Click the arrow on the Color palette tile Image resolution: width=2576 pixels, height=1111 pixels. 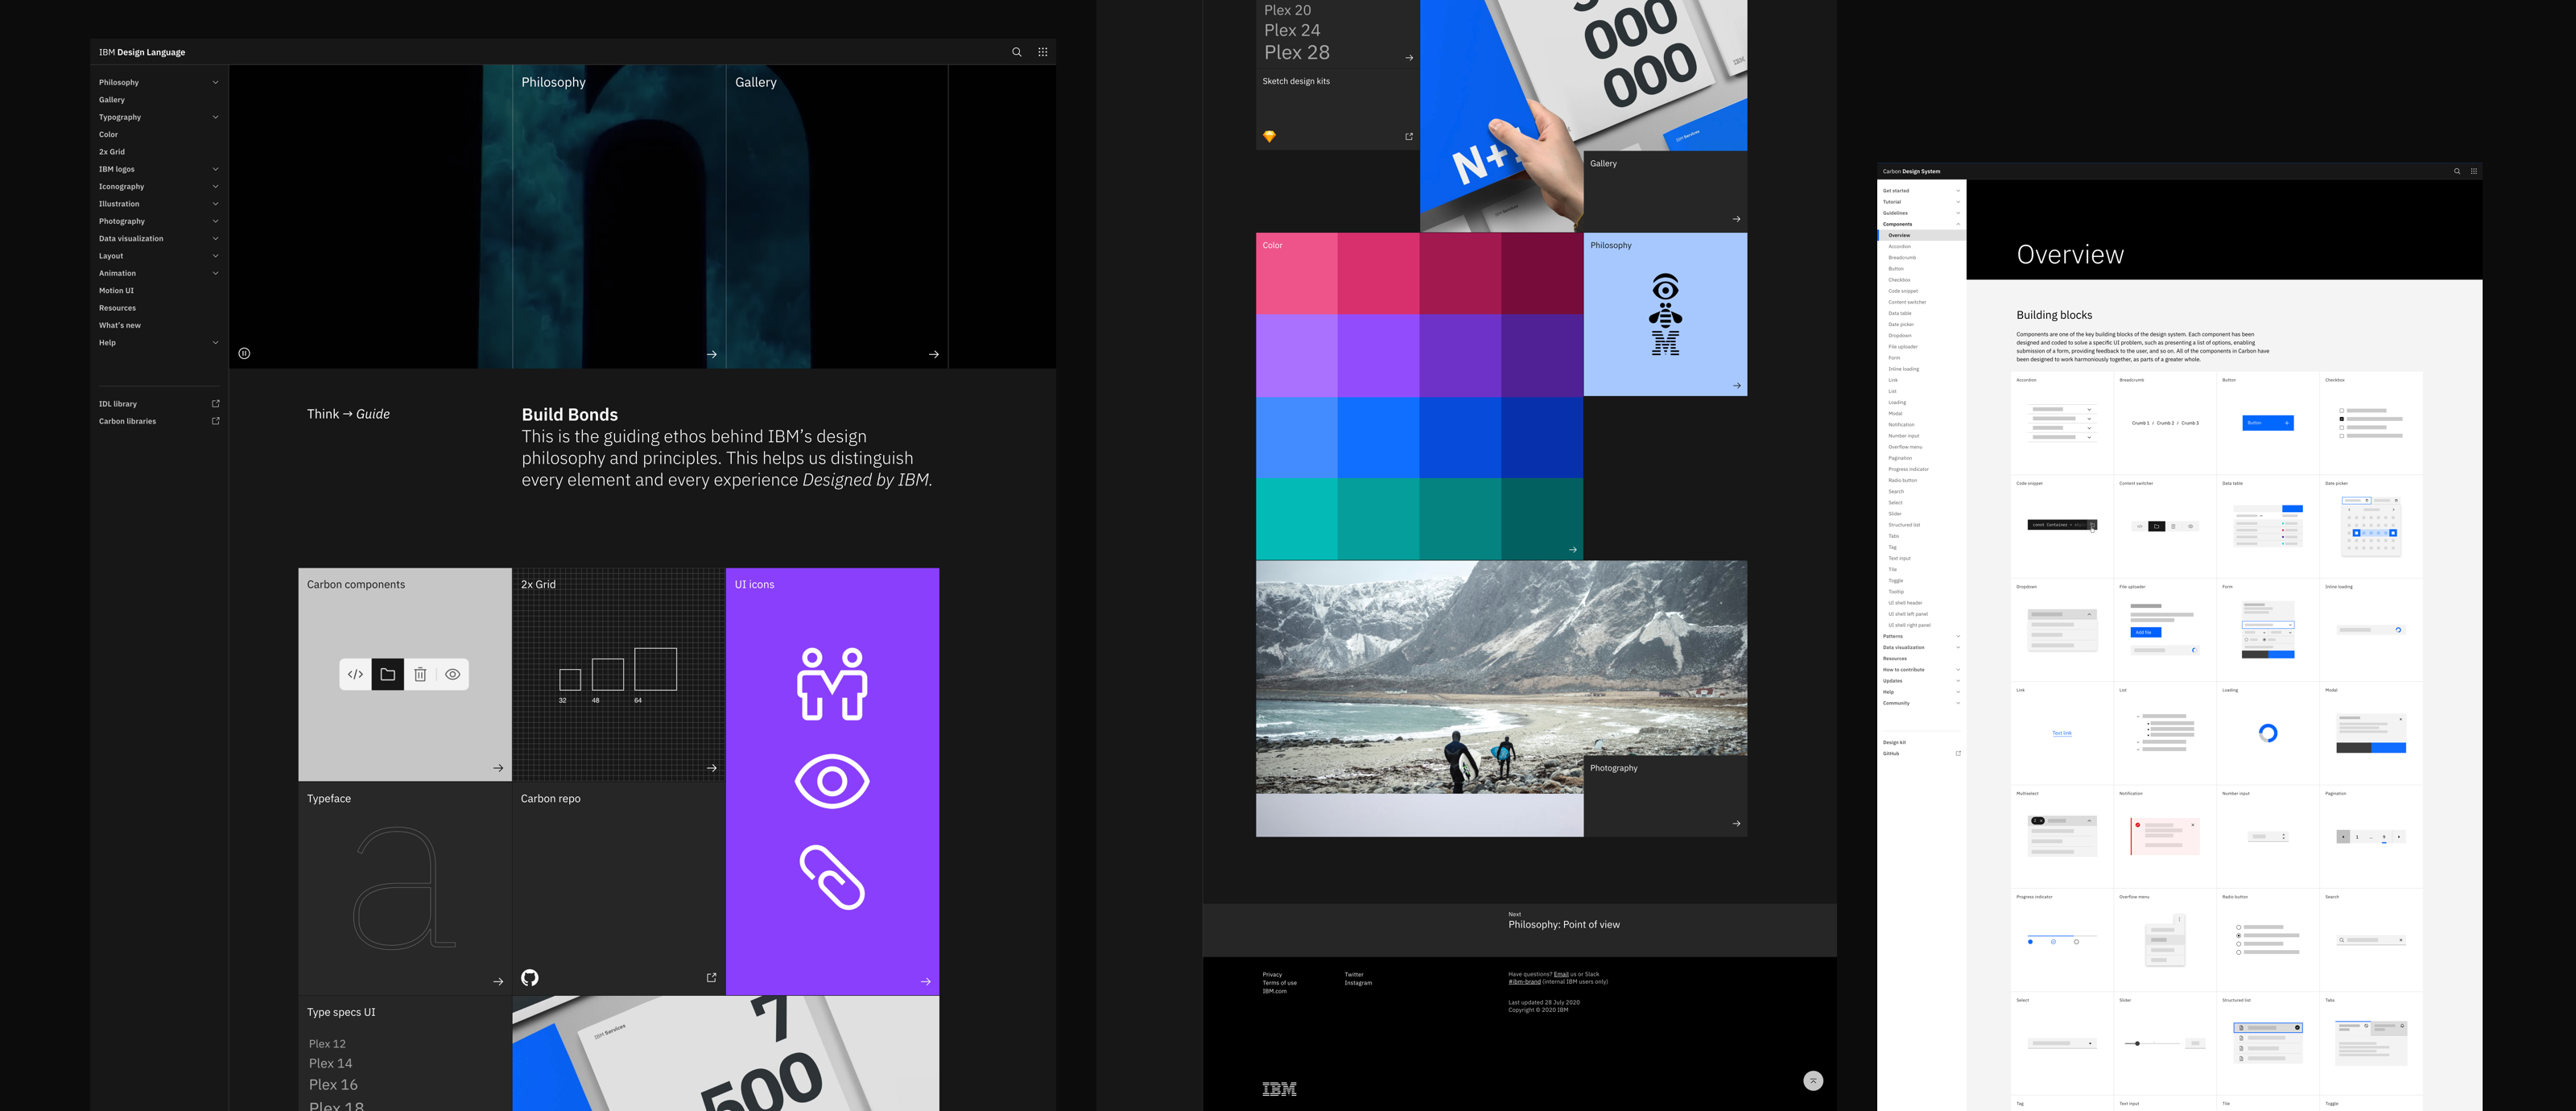pyautogui.click(x=1573, y=549)
